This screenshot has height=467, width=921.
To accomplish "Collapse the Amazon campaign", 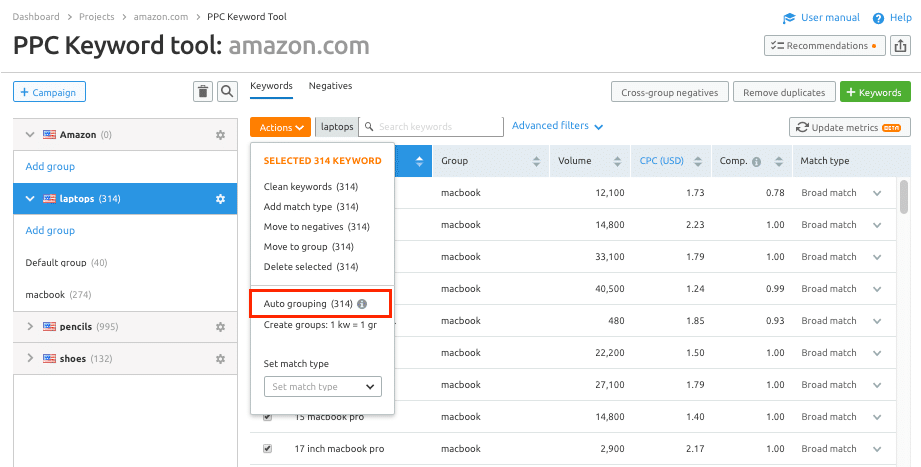I will tap(30, 135).
